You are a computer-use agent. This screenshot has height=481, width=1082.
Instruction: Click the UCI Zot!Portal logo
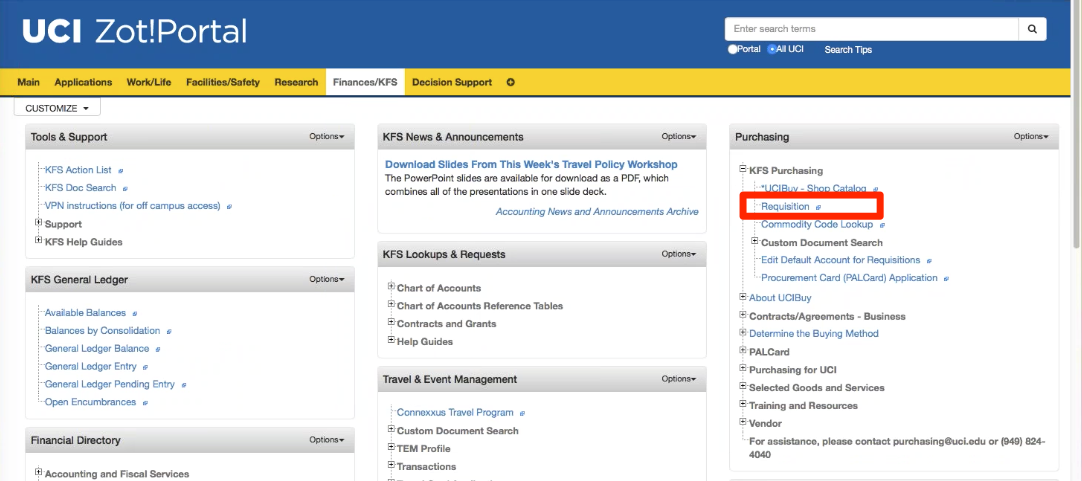[135, 32]
